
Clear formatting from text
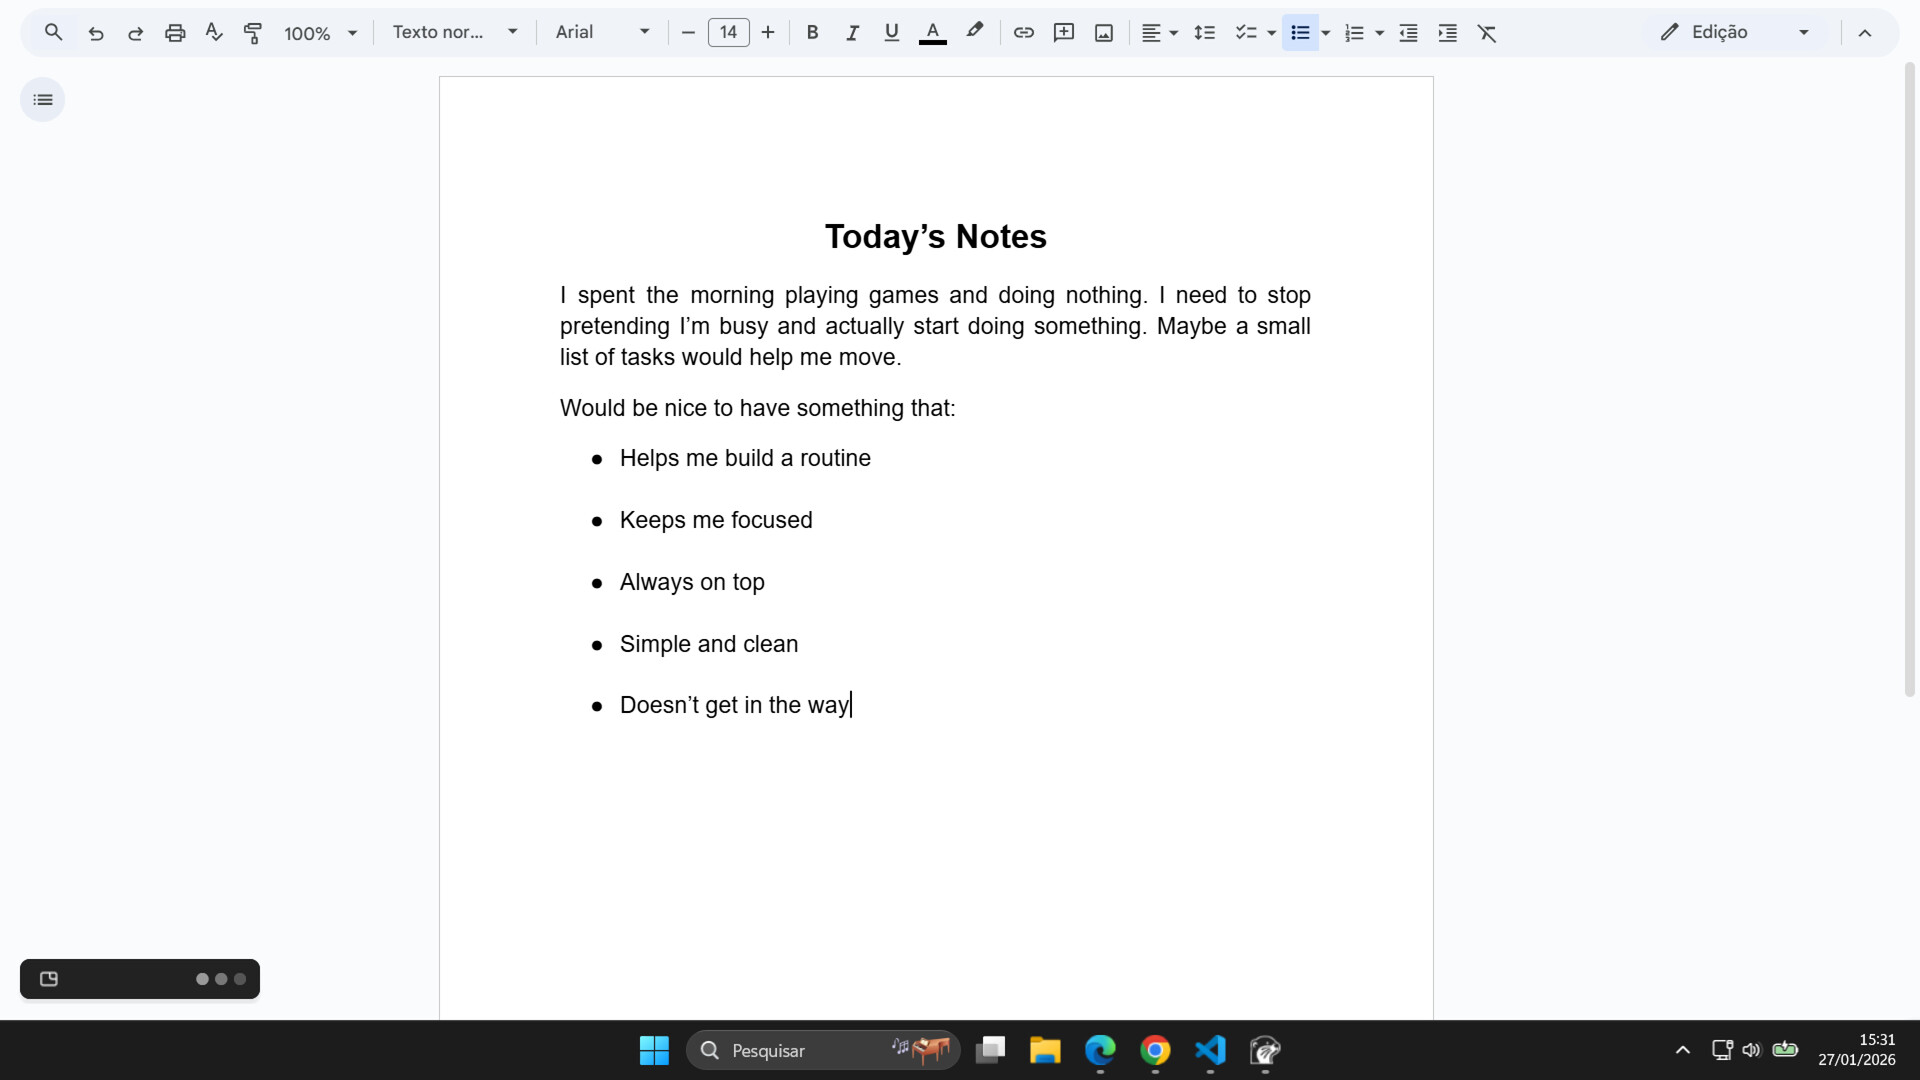[x=1487, y=32]
